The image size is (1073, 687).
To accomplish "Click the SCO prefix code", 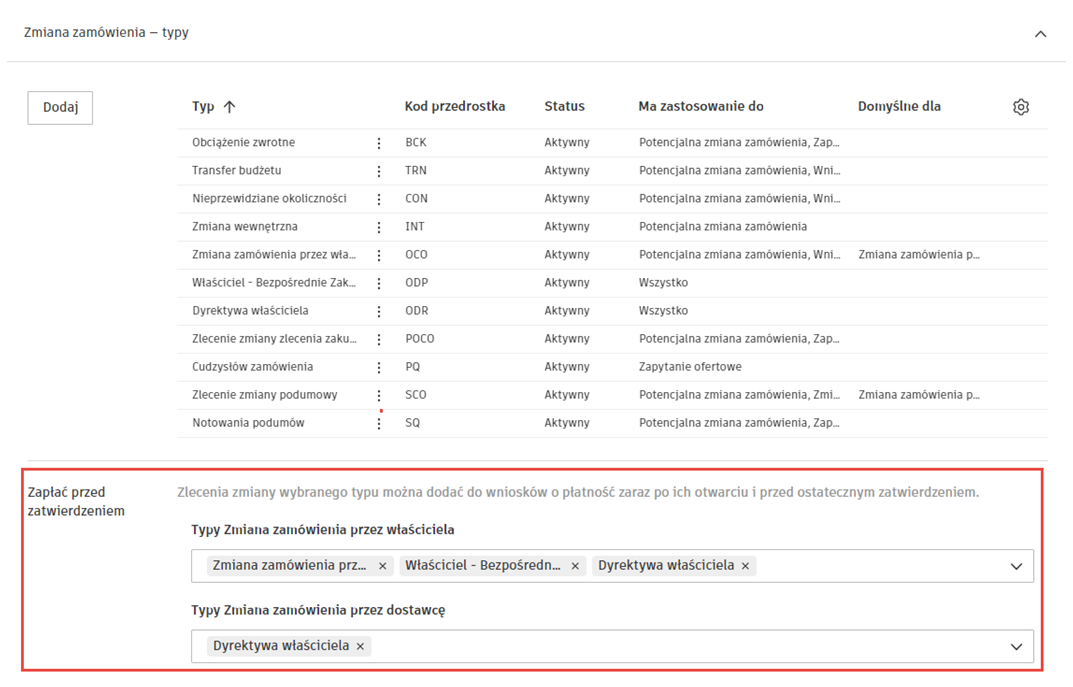I will point(416,395).
